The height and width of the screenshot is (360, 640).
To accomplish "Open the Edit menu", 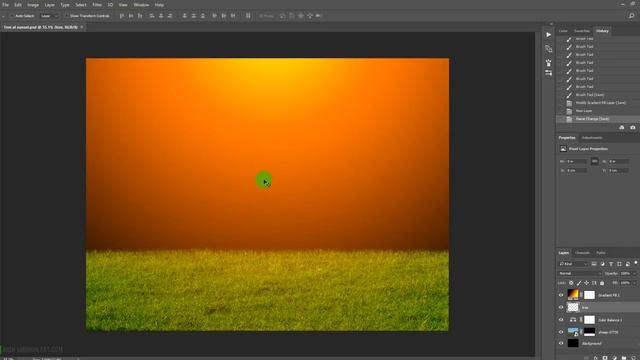I will point(18,5).
